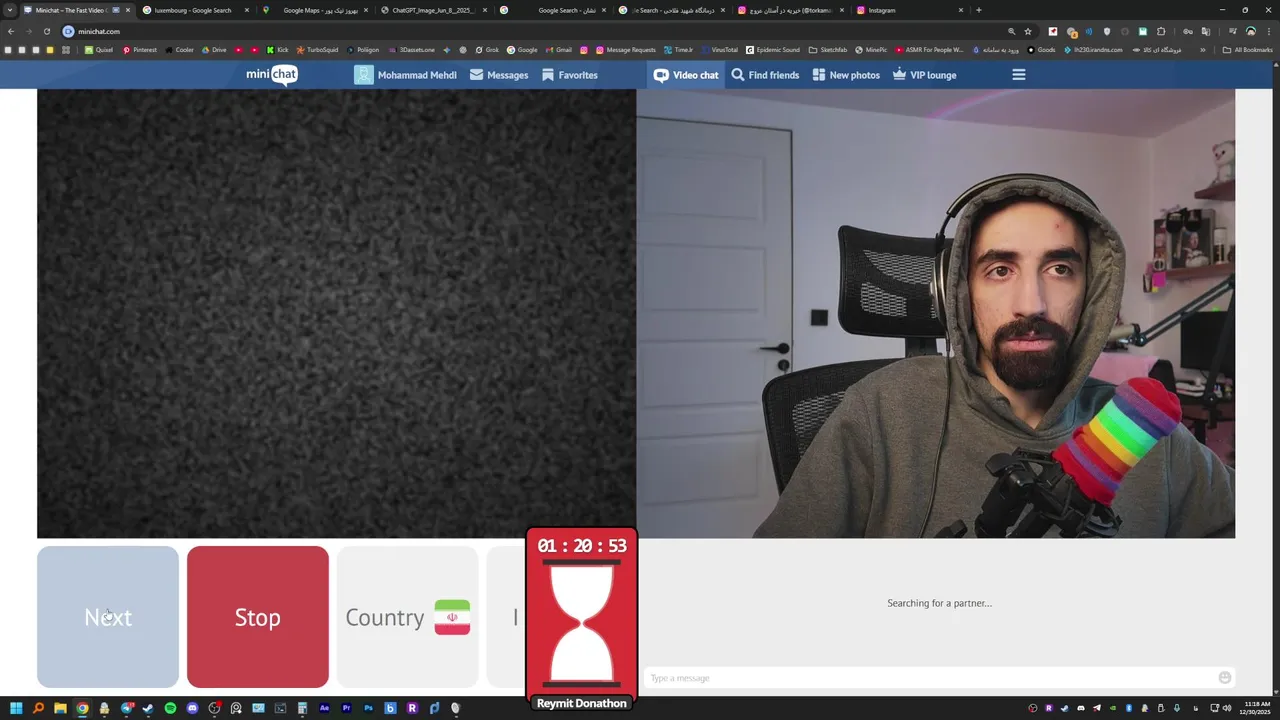Open the TurboSquid bookmark
Viewport: 1280px width, 720px height.
coord(317,50)
